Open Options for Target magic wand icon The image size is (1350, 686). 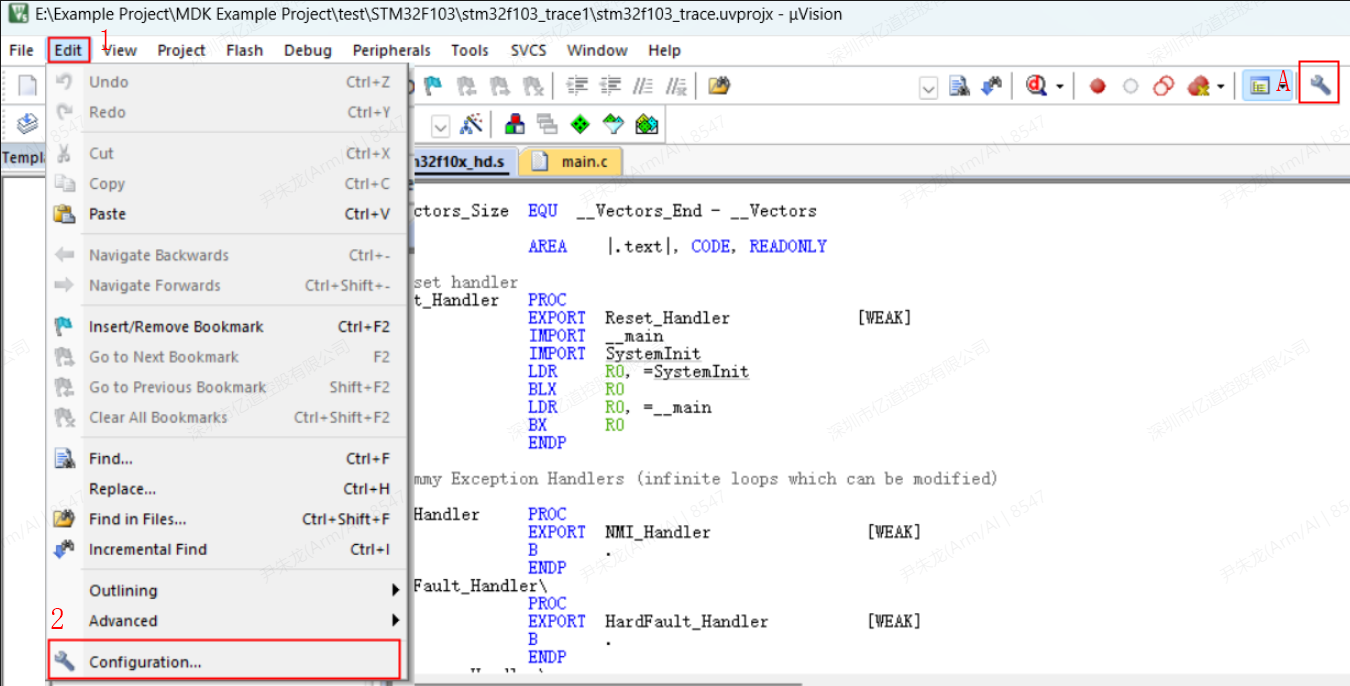click(x=471, y=124)
